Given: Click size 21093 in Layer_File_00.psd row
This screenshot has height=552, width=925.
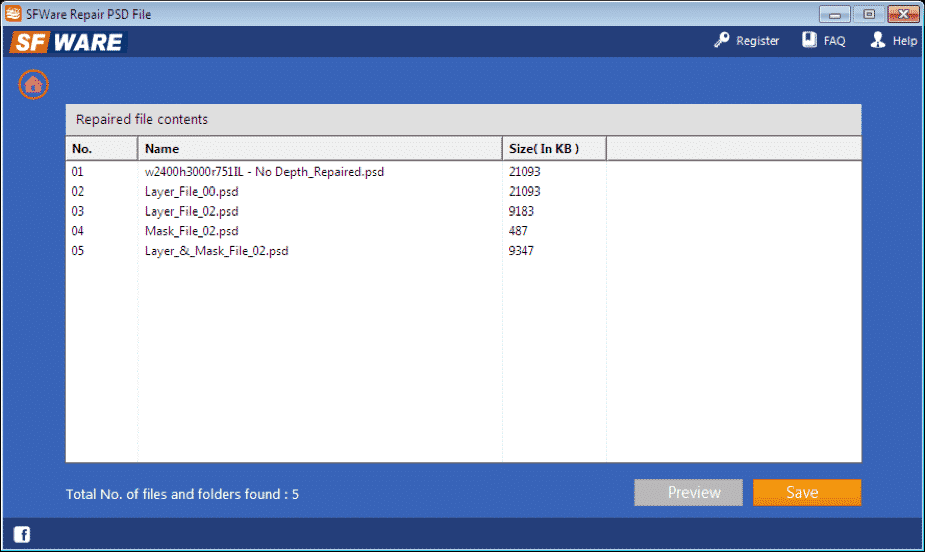Looking at the screenshot, I should 524,192.
